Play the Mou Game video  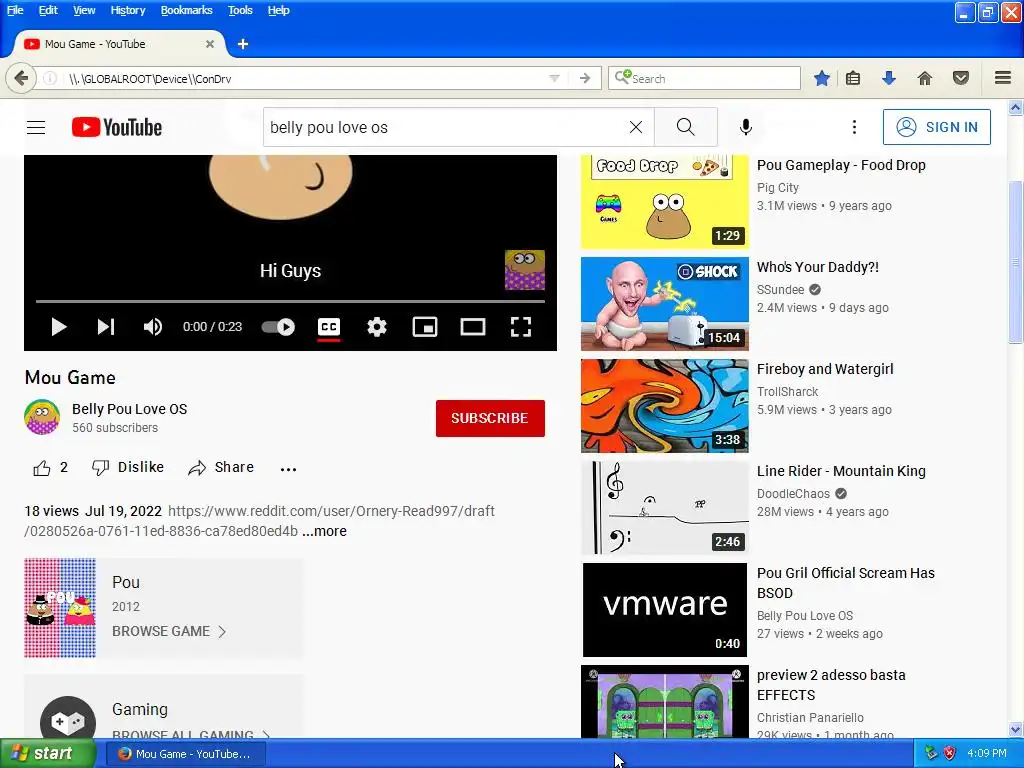pyautogui.click(x=59, y=327)
